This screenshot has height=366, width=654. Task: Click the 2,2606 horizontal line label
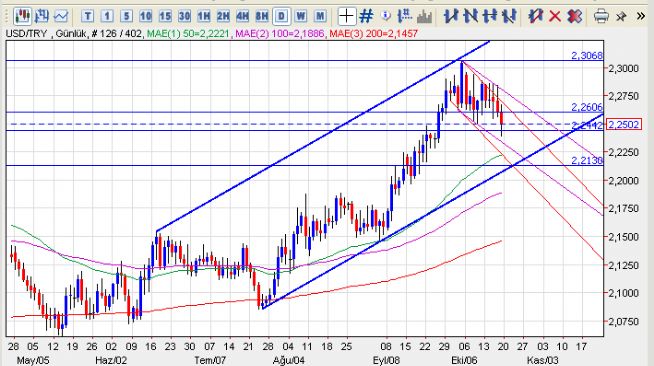(x=587, y=107)
